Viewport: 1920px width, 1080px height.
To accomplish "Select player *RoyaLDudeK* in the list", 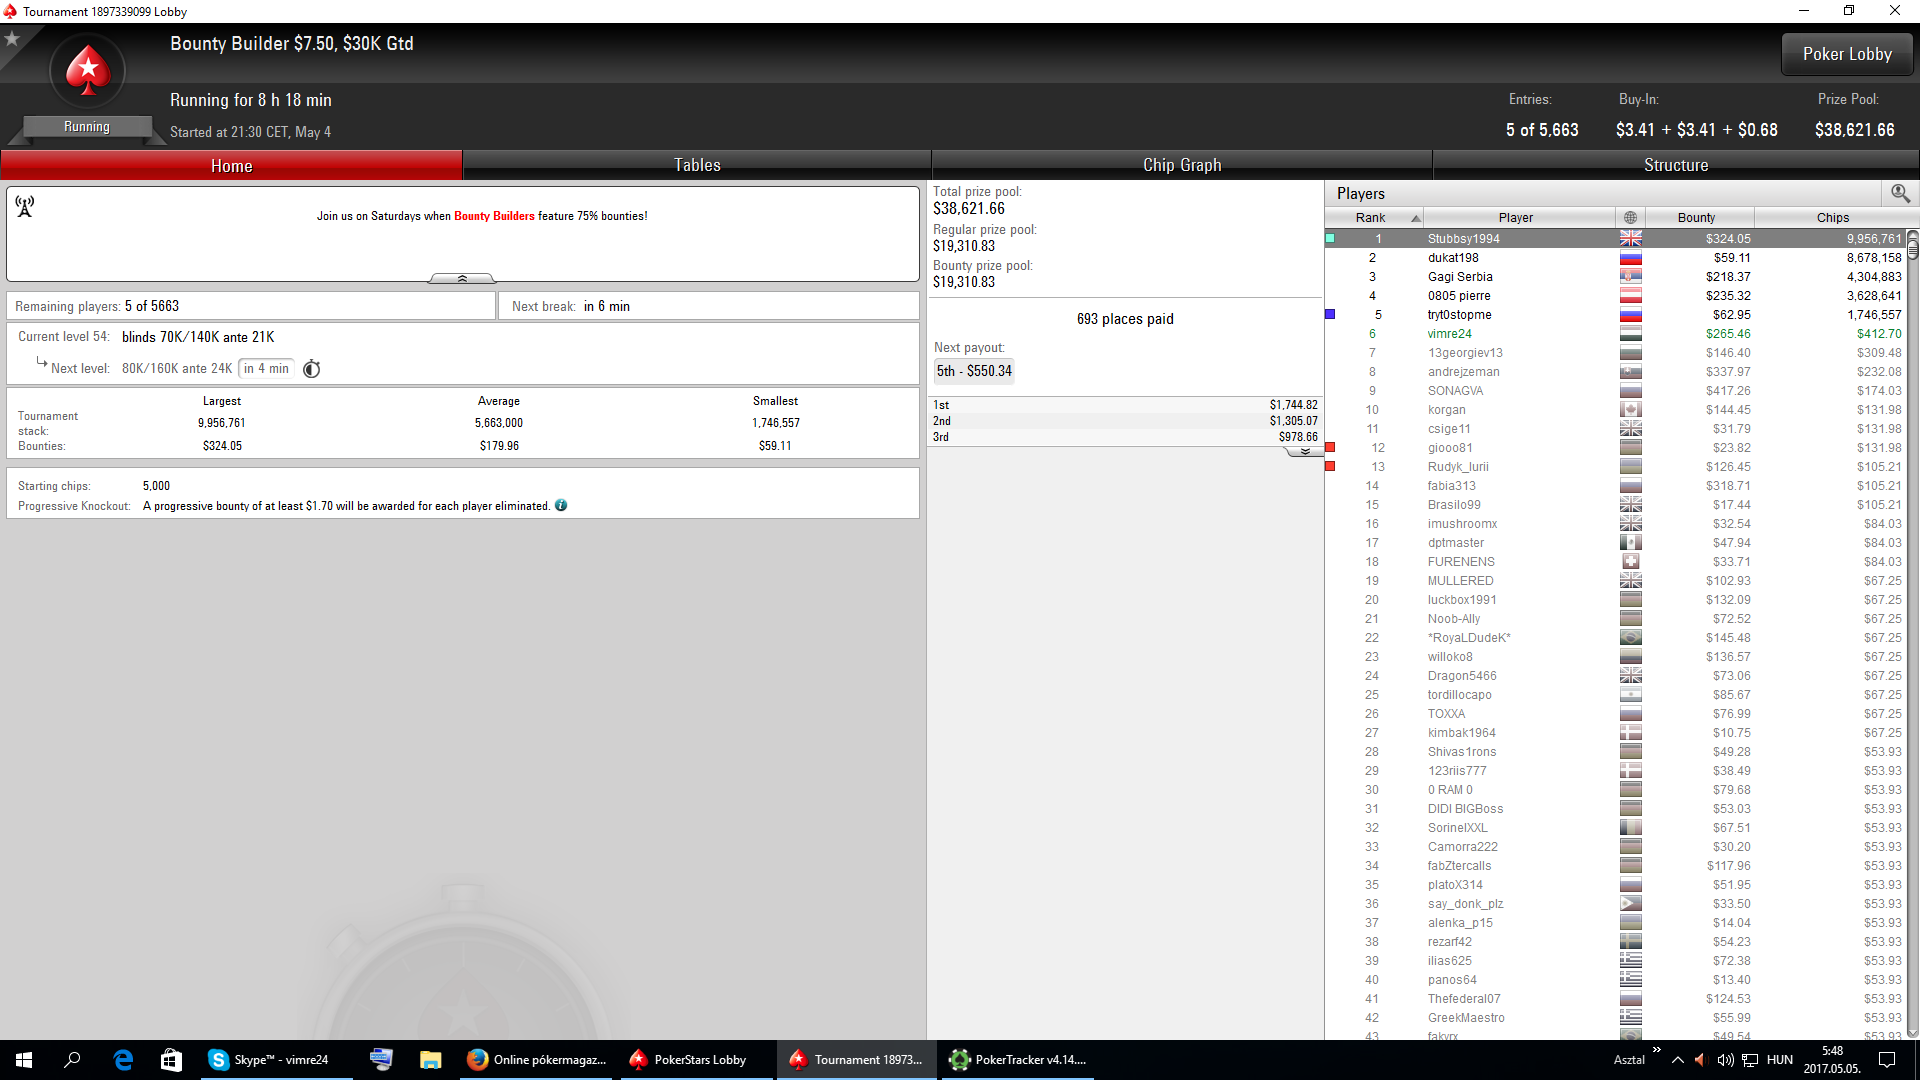I will click(1616, 638).
